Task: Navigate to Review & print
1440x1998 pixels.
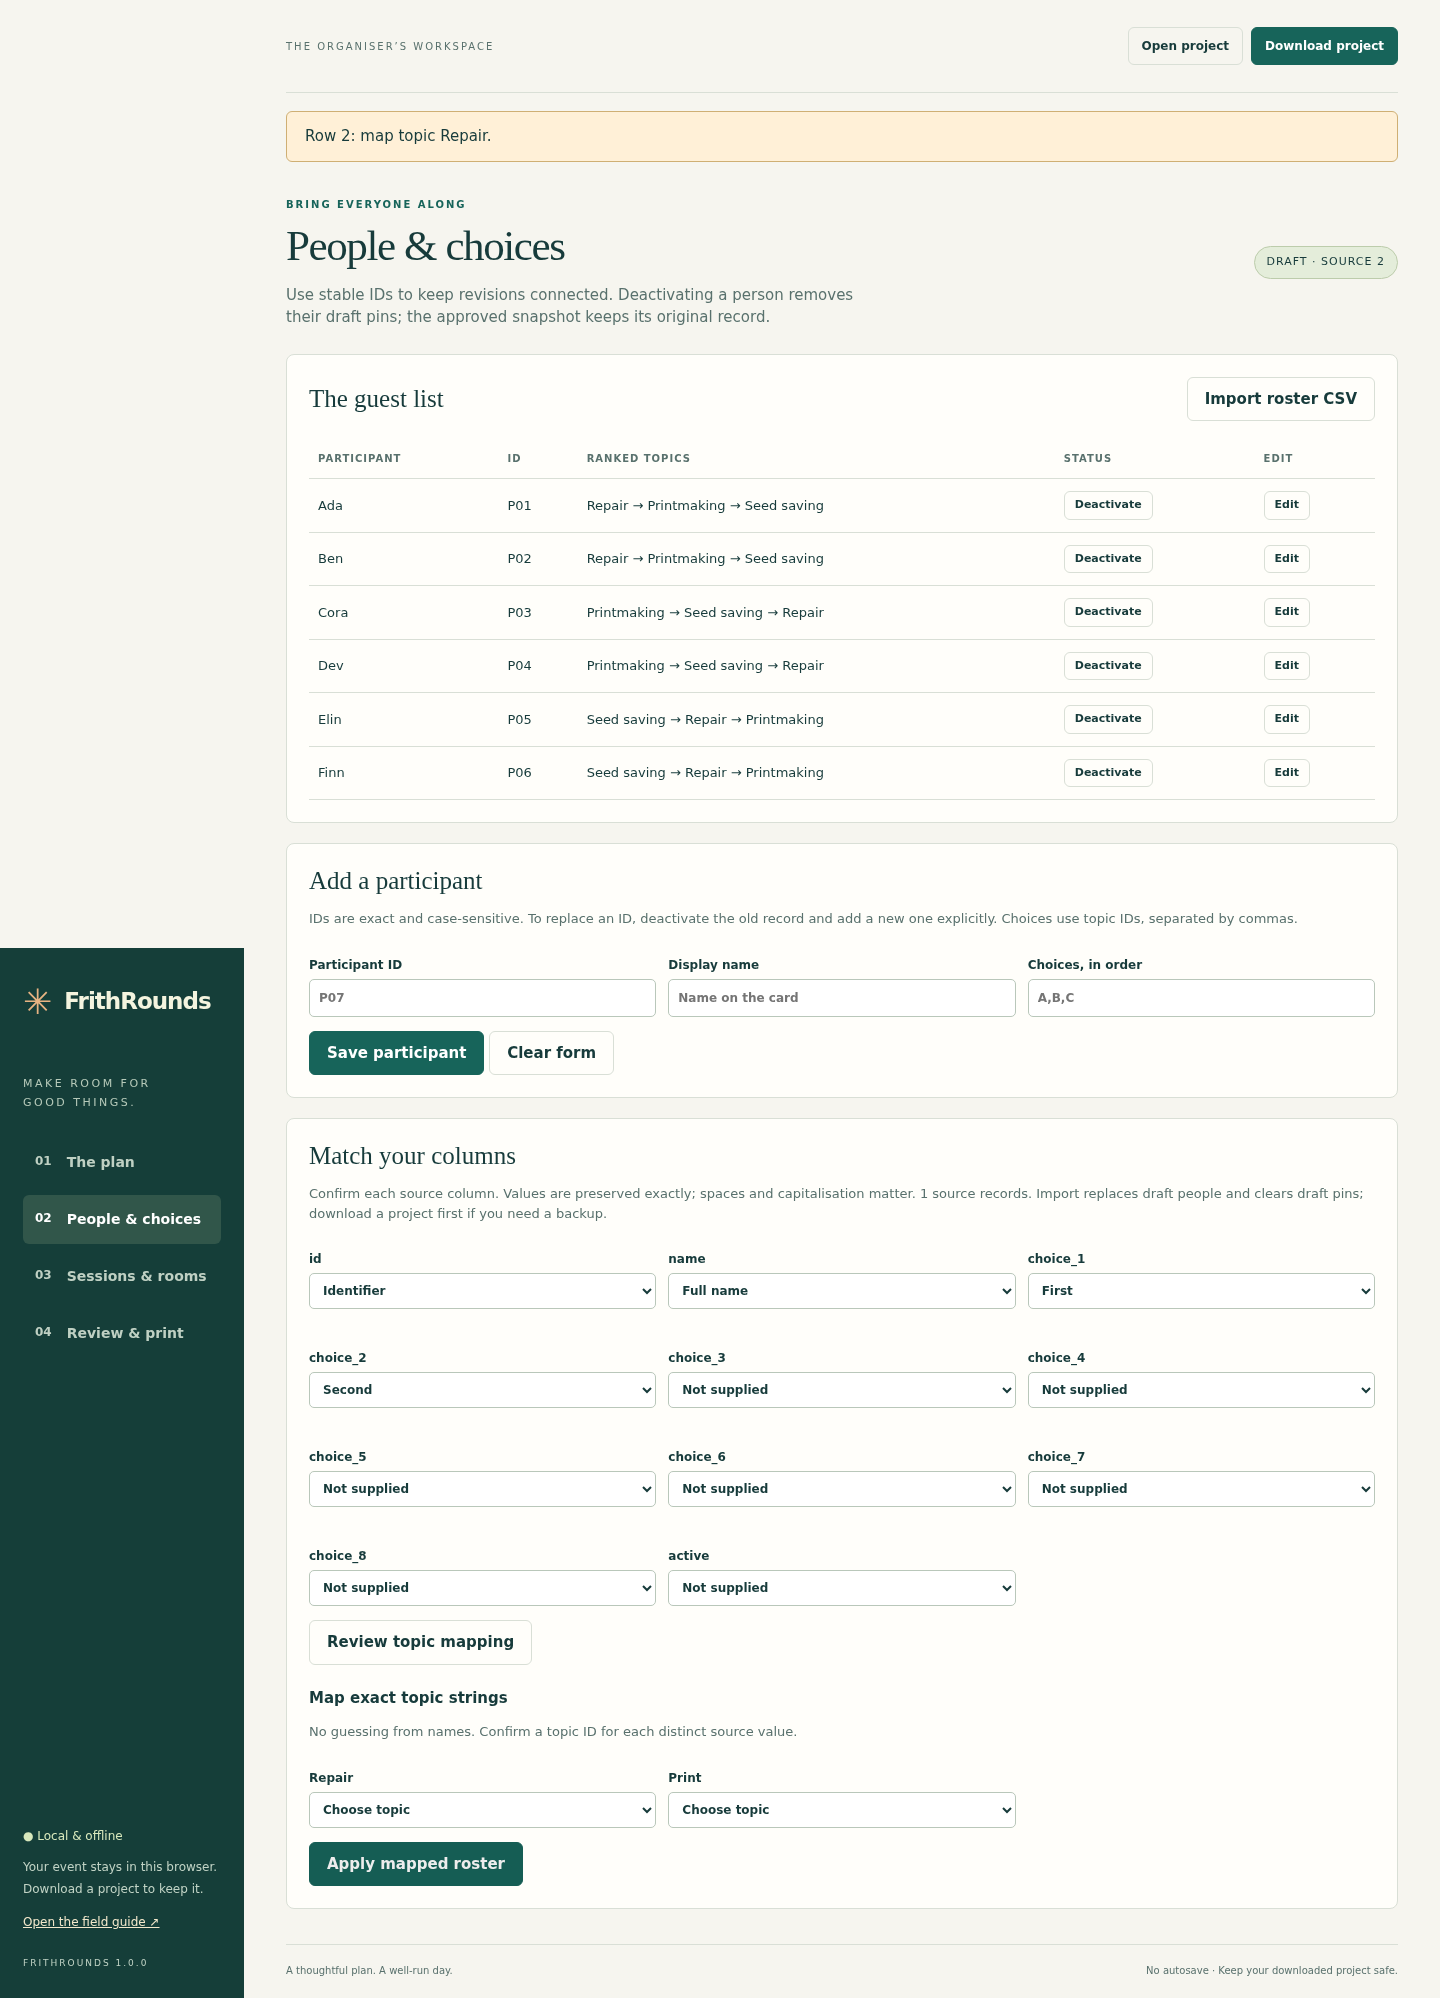Action: click(x=122, y=1333)
